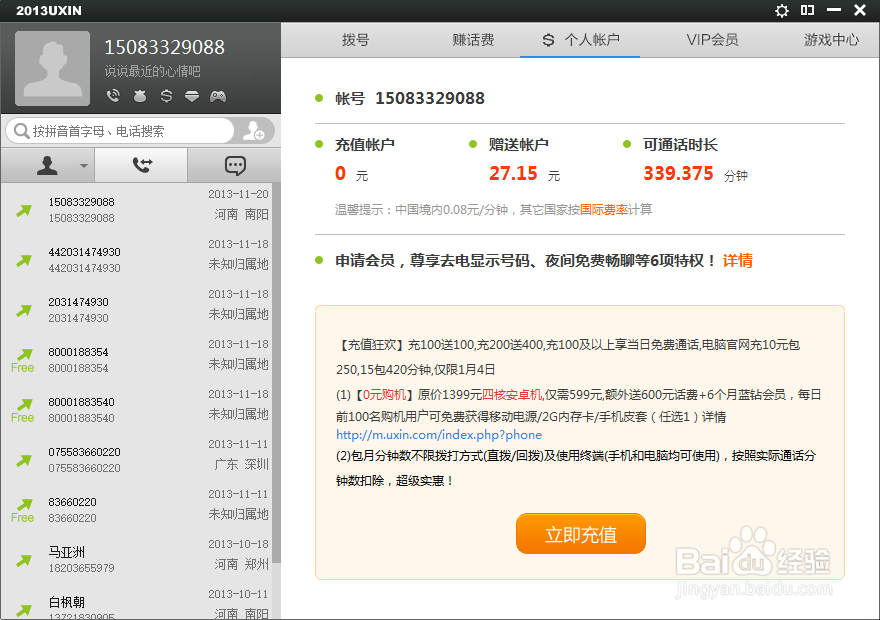Open the call history tab icon
The height and width of the screenshot is (620, 880).
coord(141,165)
